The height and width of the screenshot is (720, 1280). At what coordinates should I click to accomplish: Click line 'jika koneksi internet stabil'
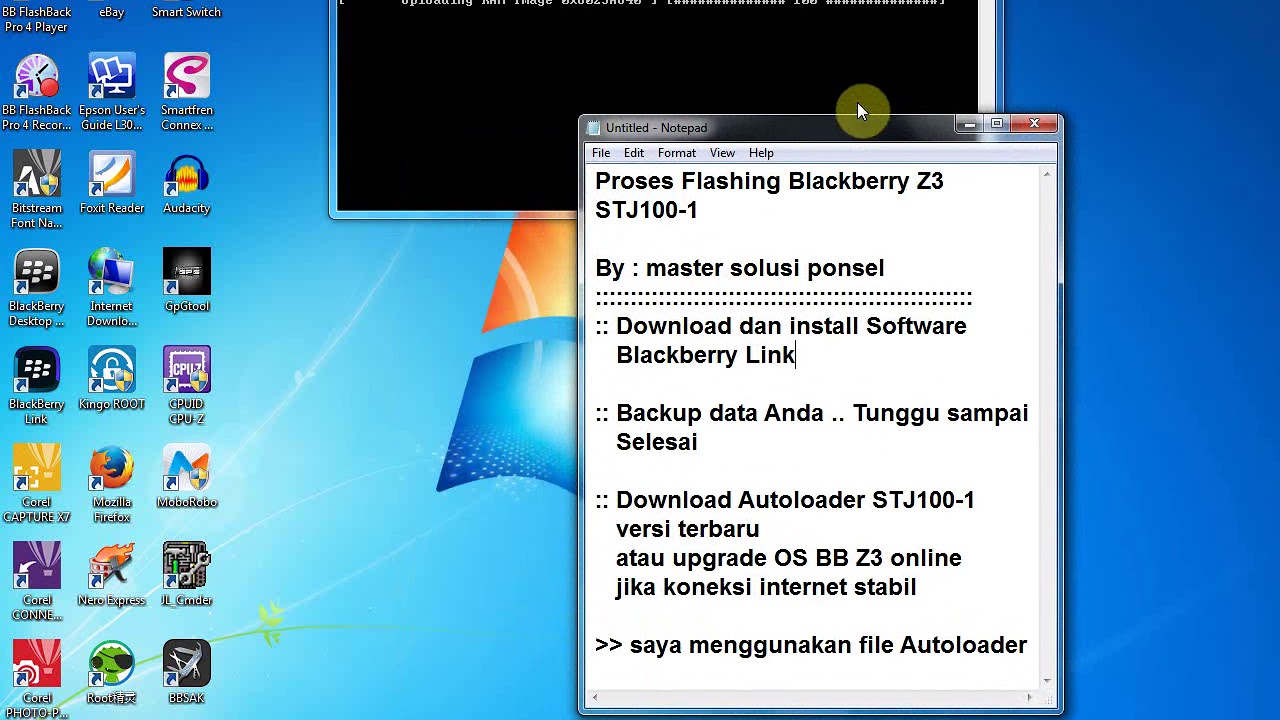(766, 587)
